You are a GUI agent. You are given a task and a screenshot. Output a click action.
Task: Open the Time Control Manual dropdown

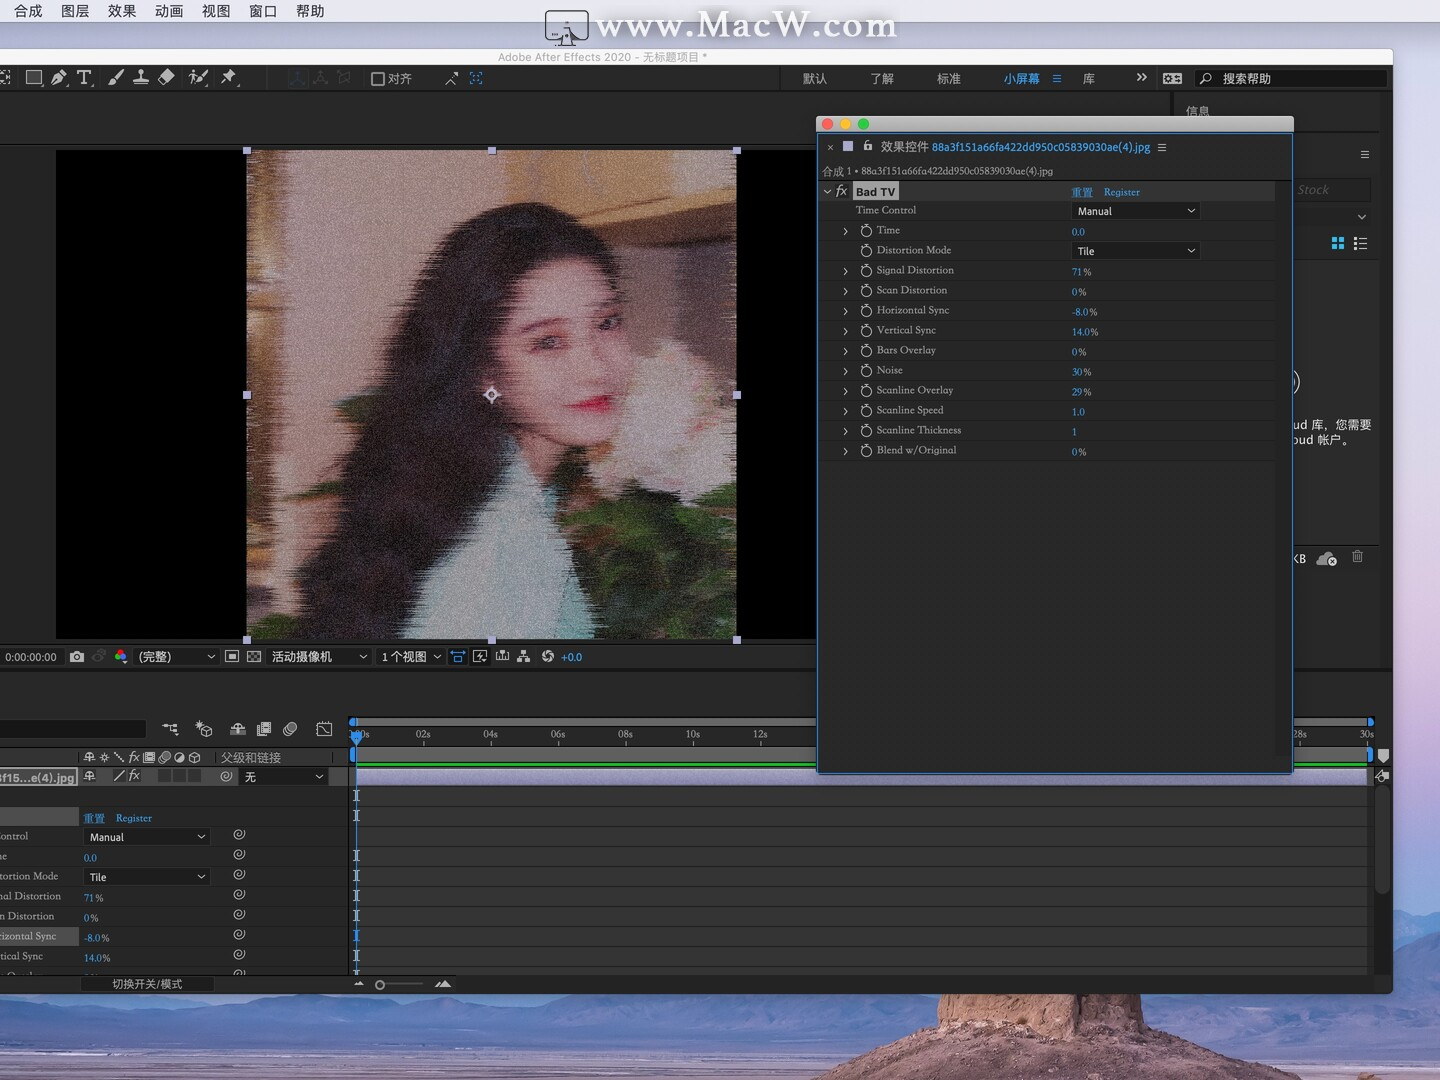pos(1135,211)
